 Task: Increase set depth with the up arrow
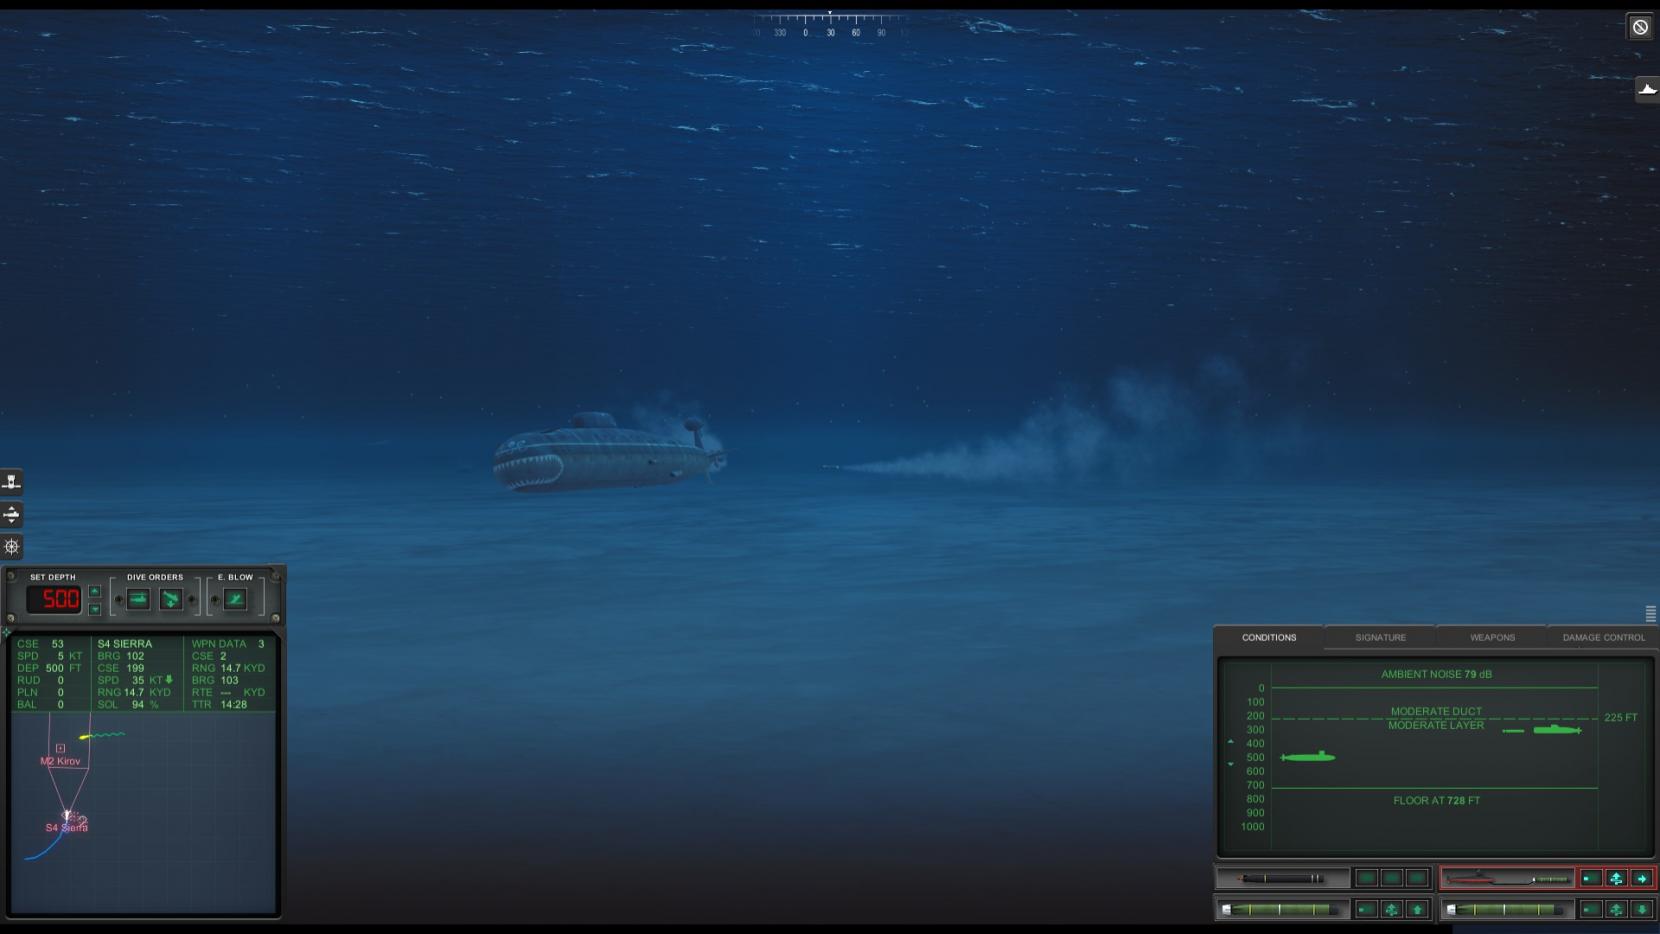click(95, 591)
